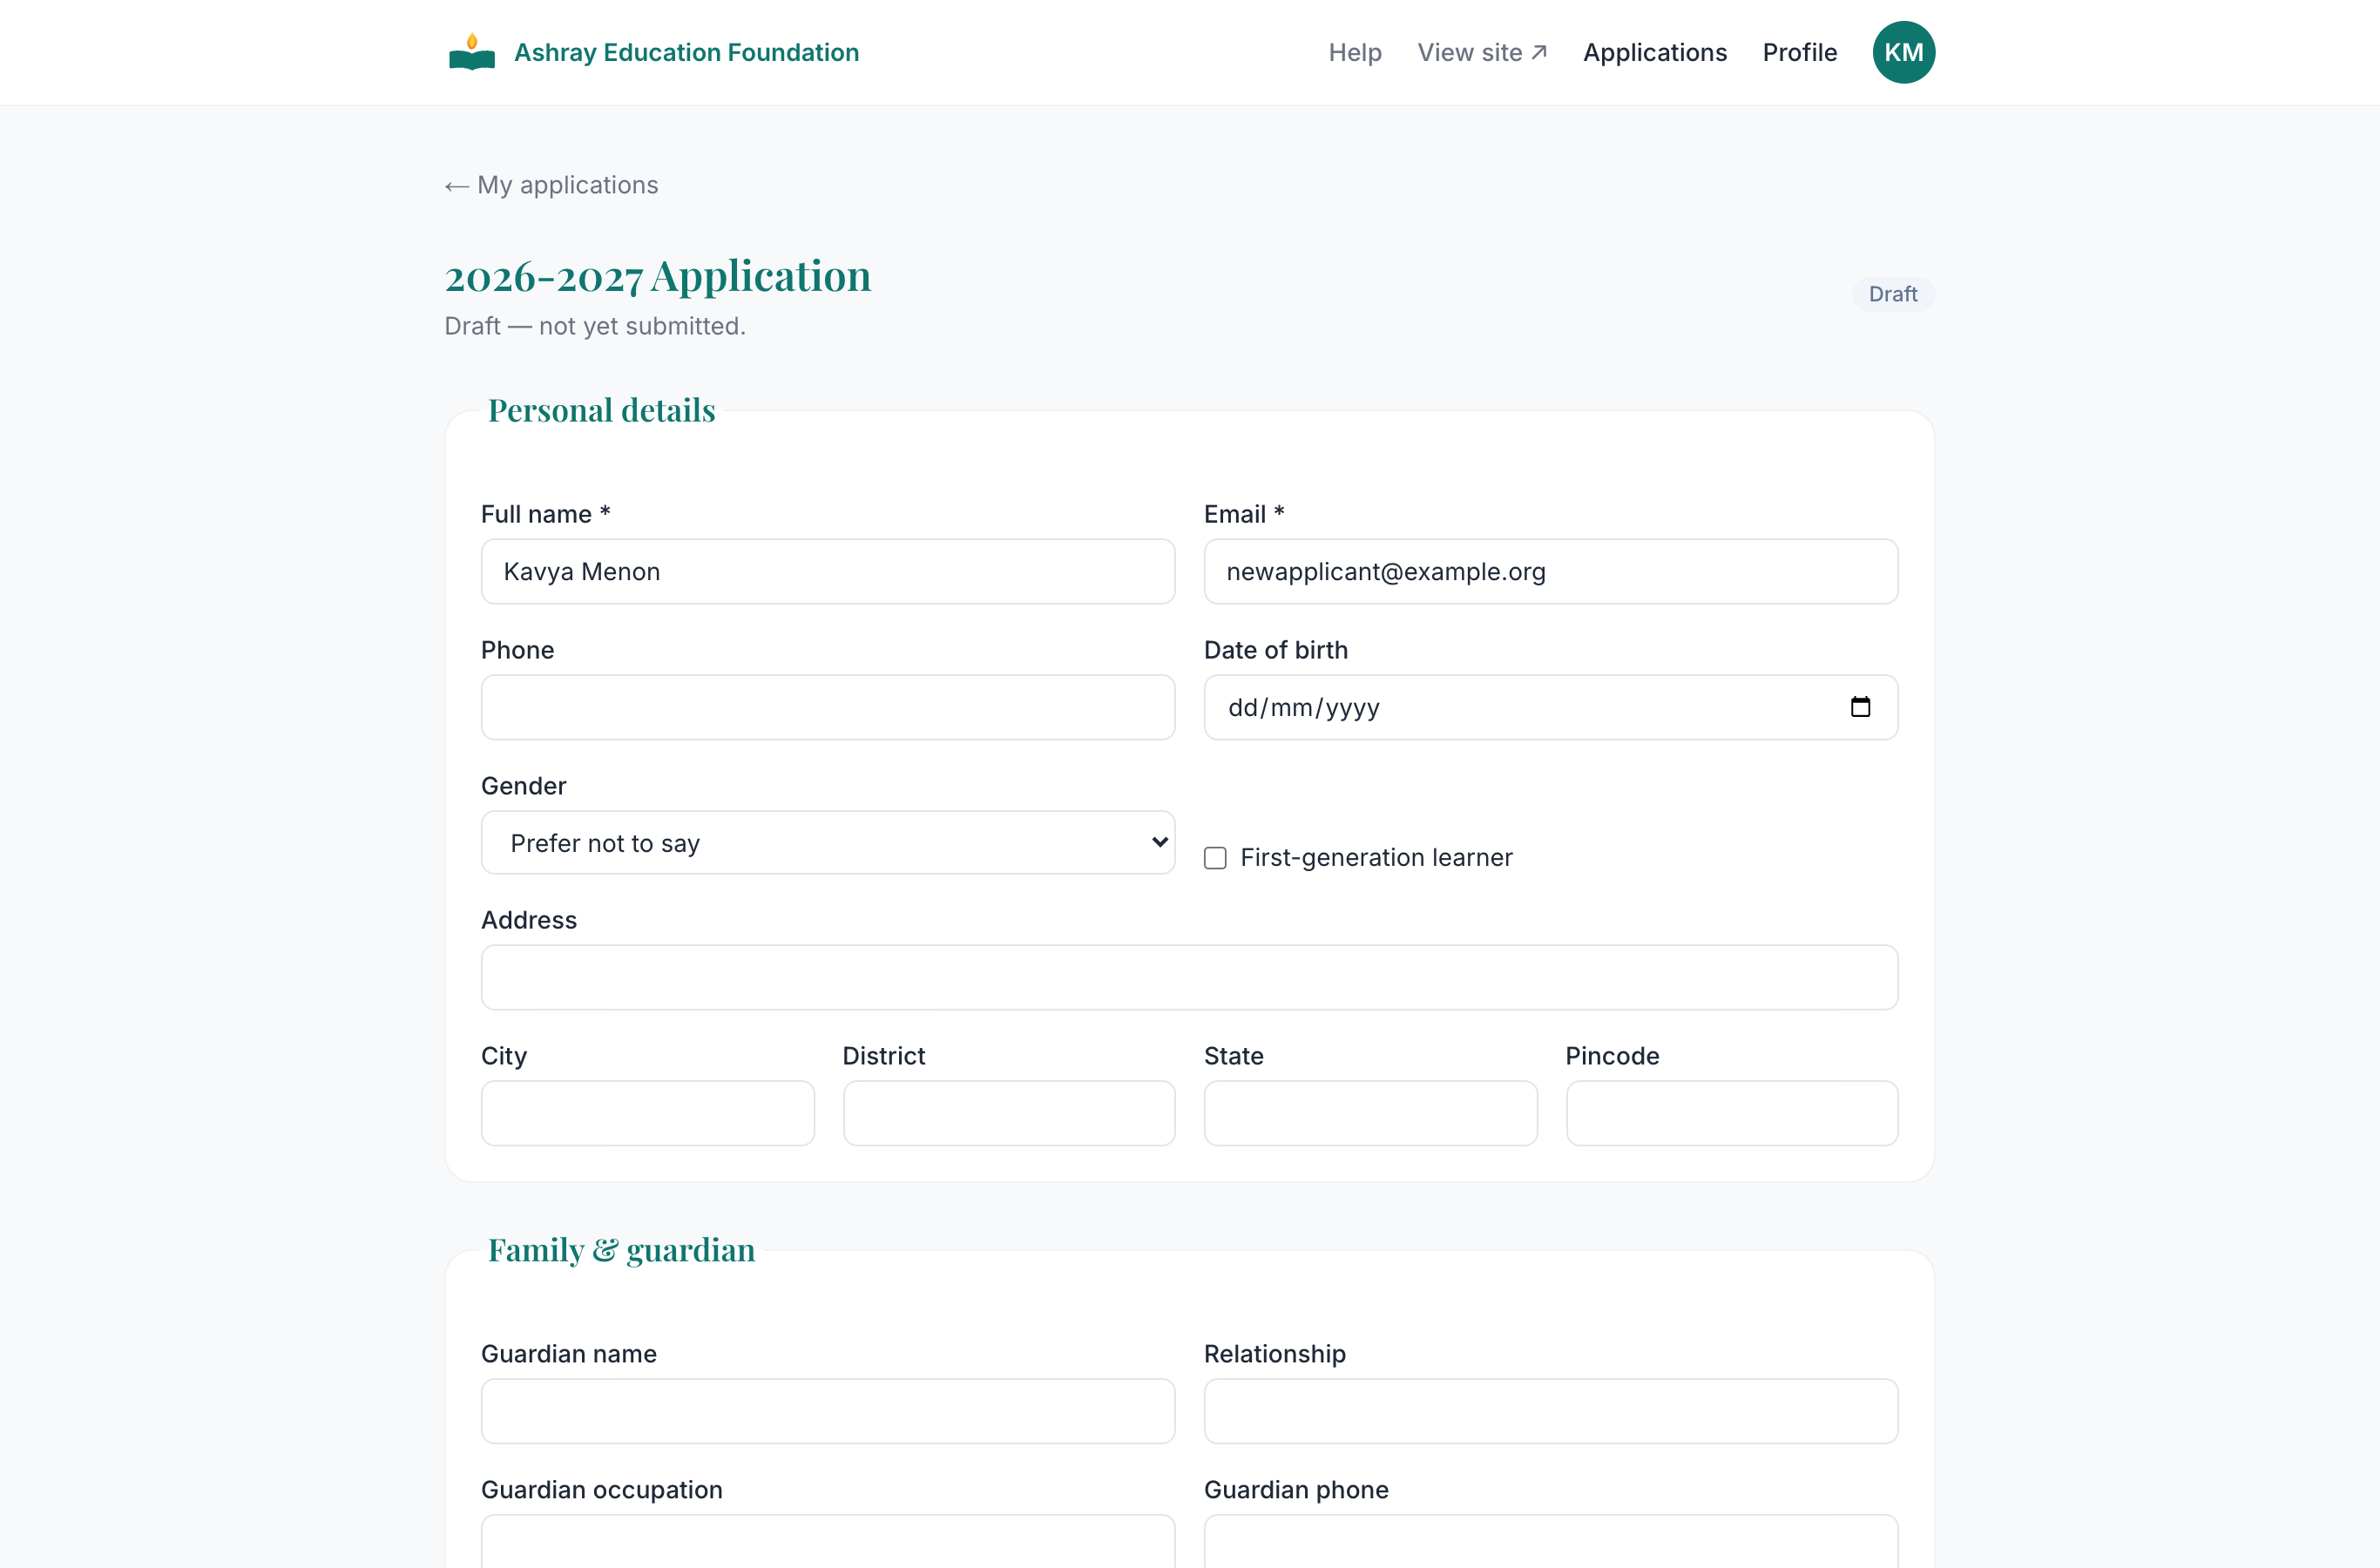Click the Guardian occupation label

(x=602, y=1490)
